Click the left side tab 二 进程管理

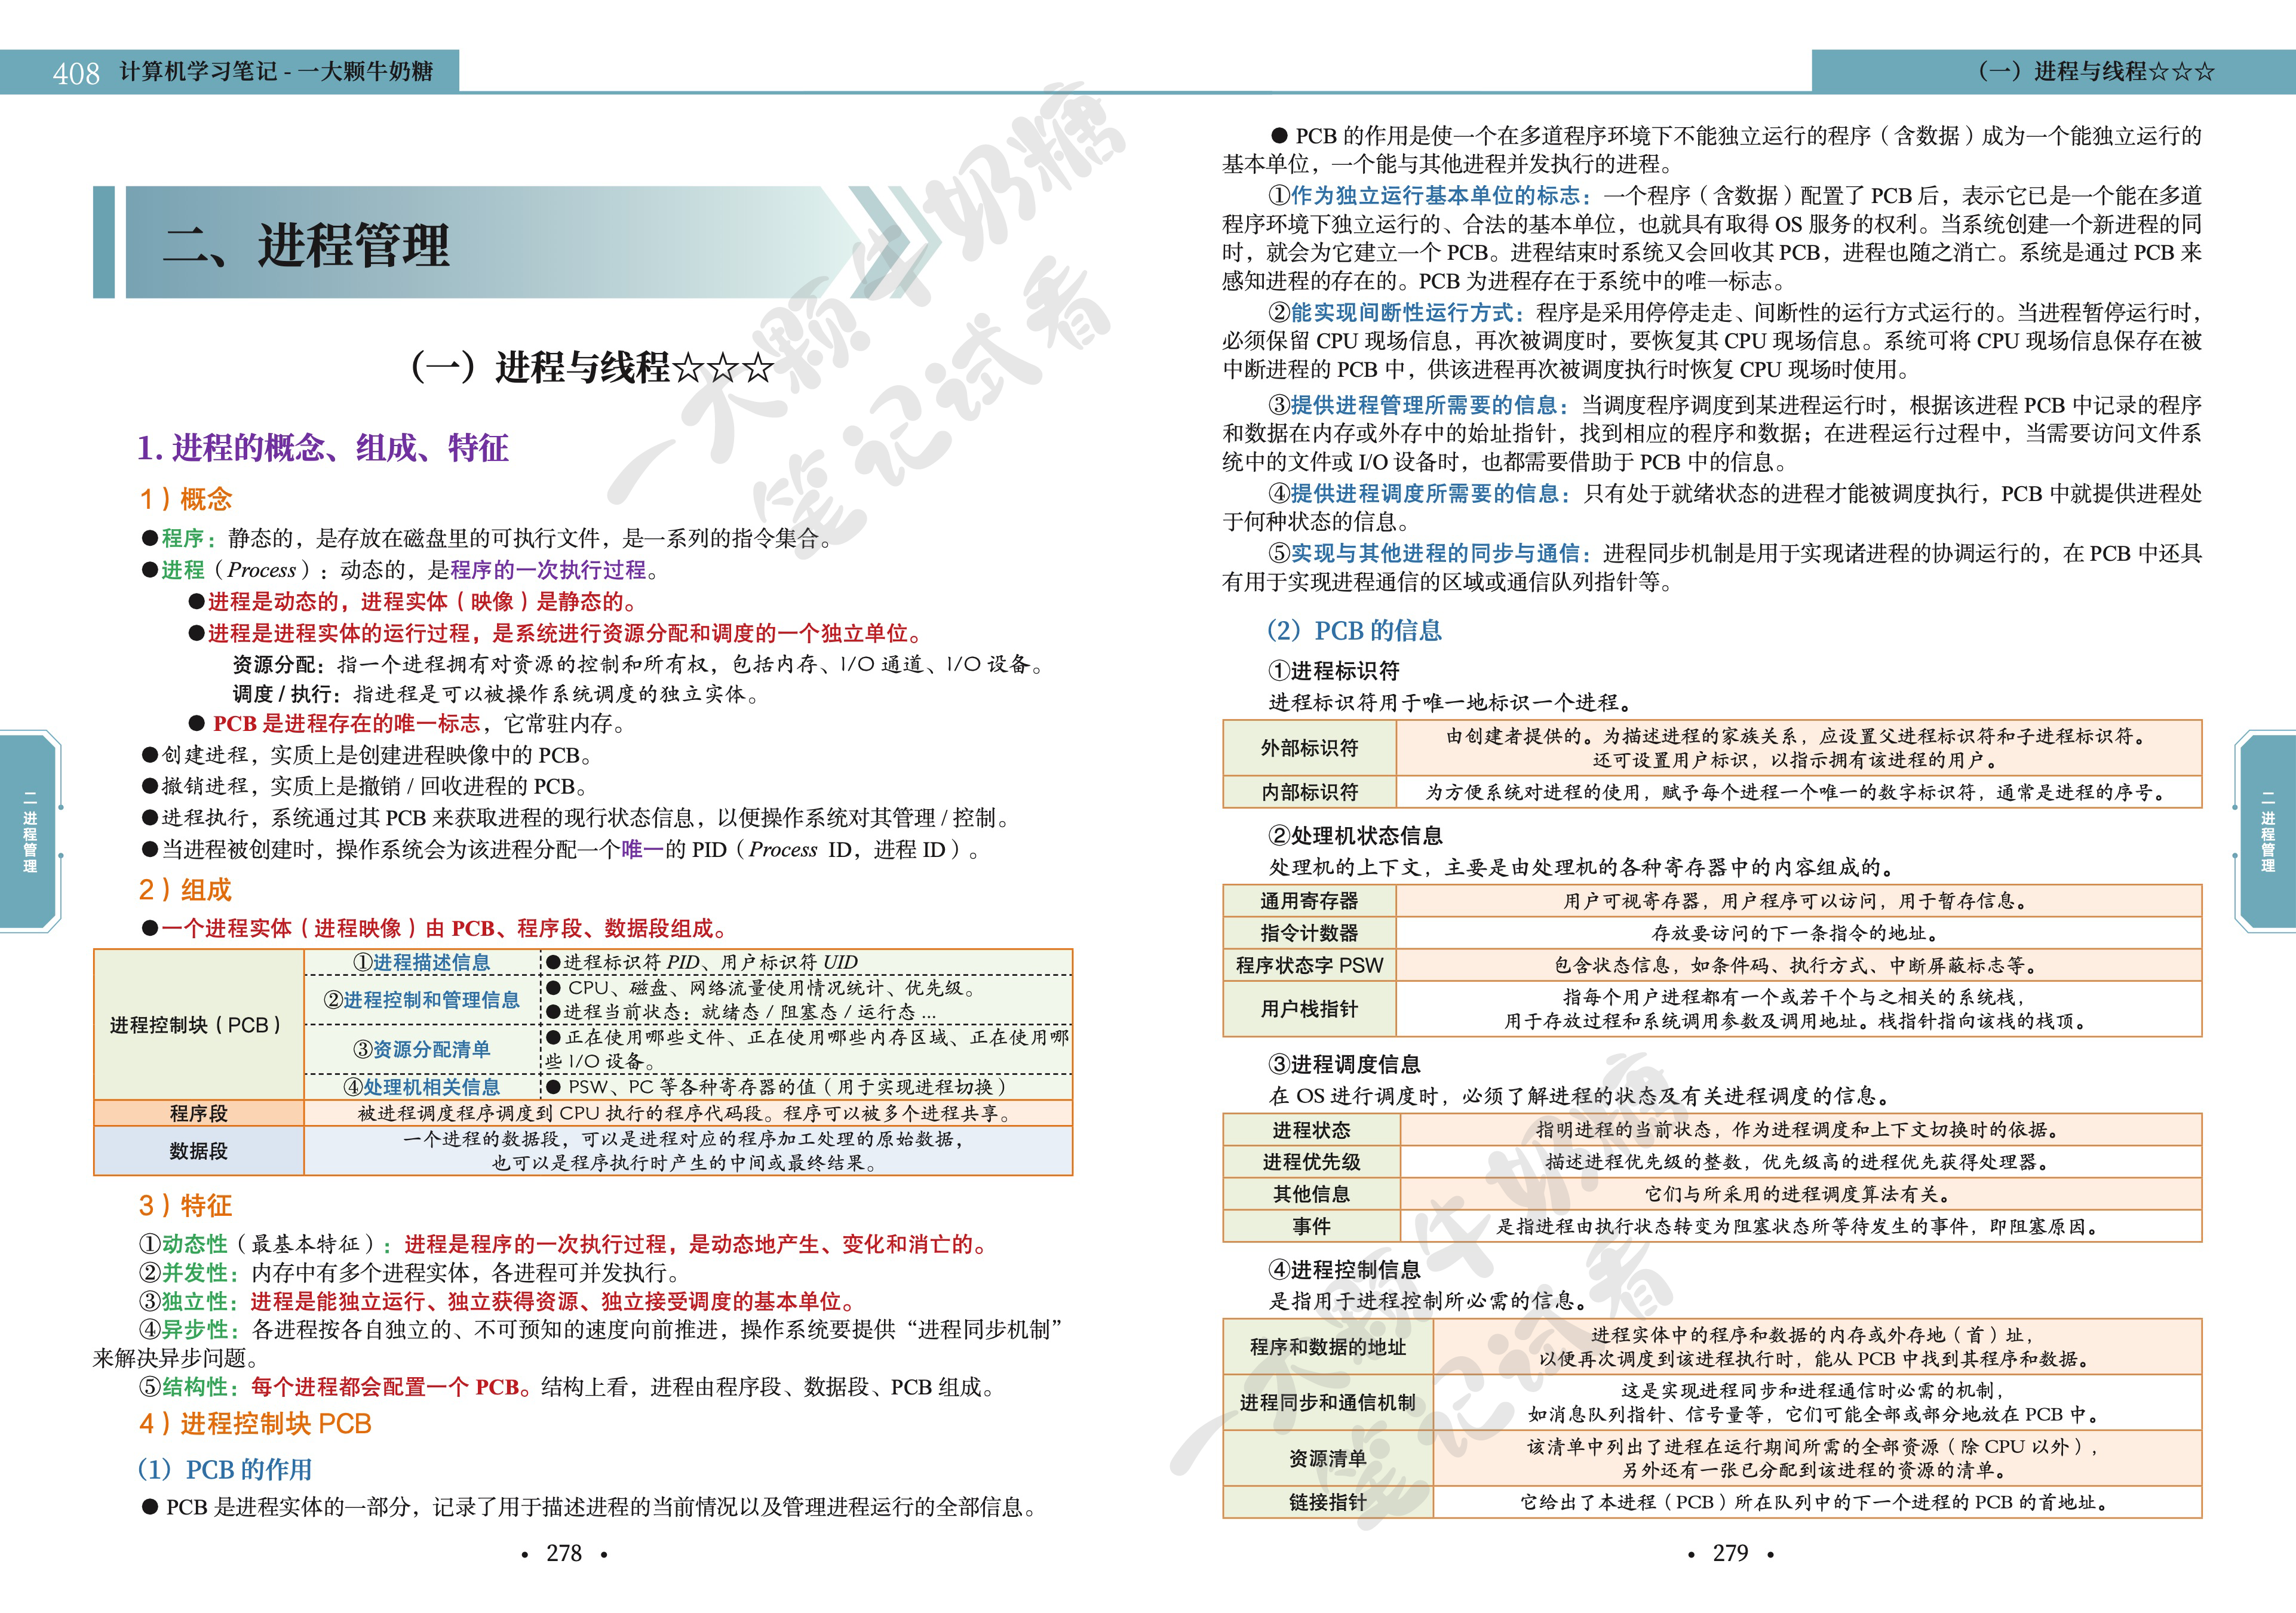tap(30, 832)
